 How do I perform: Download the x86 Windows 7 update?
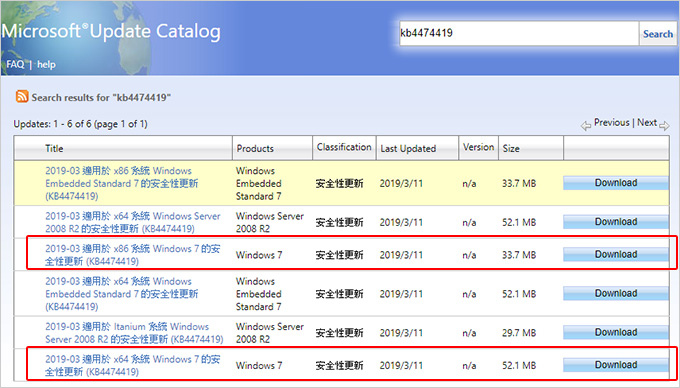[616, 254]
